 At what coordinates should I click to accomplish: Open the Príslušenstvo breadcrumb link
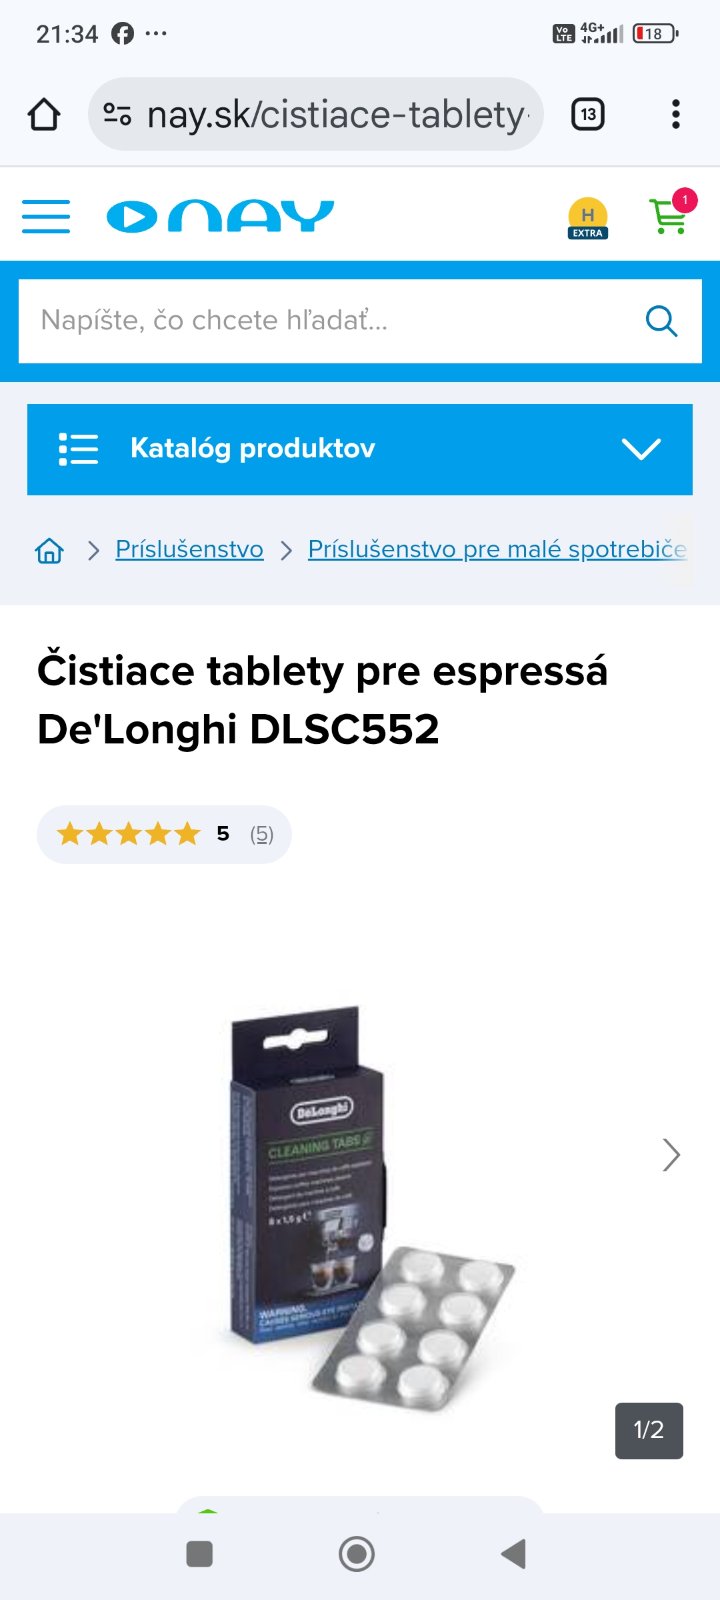pyautogui.click(x=189, y=549)
